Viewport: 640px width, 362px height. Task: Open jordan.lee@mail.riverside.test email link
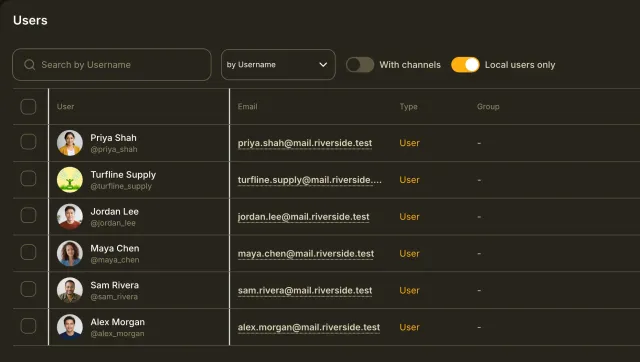point(304,217)
